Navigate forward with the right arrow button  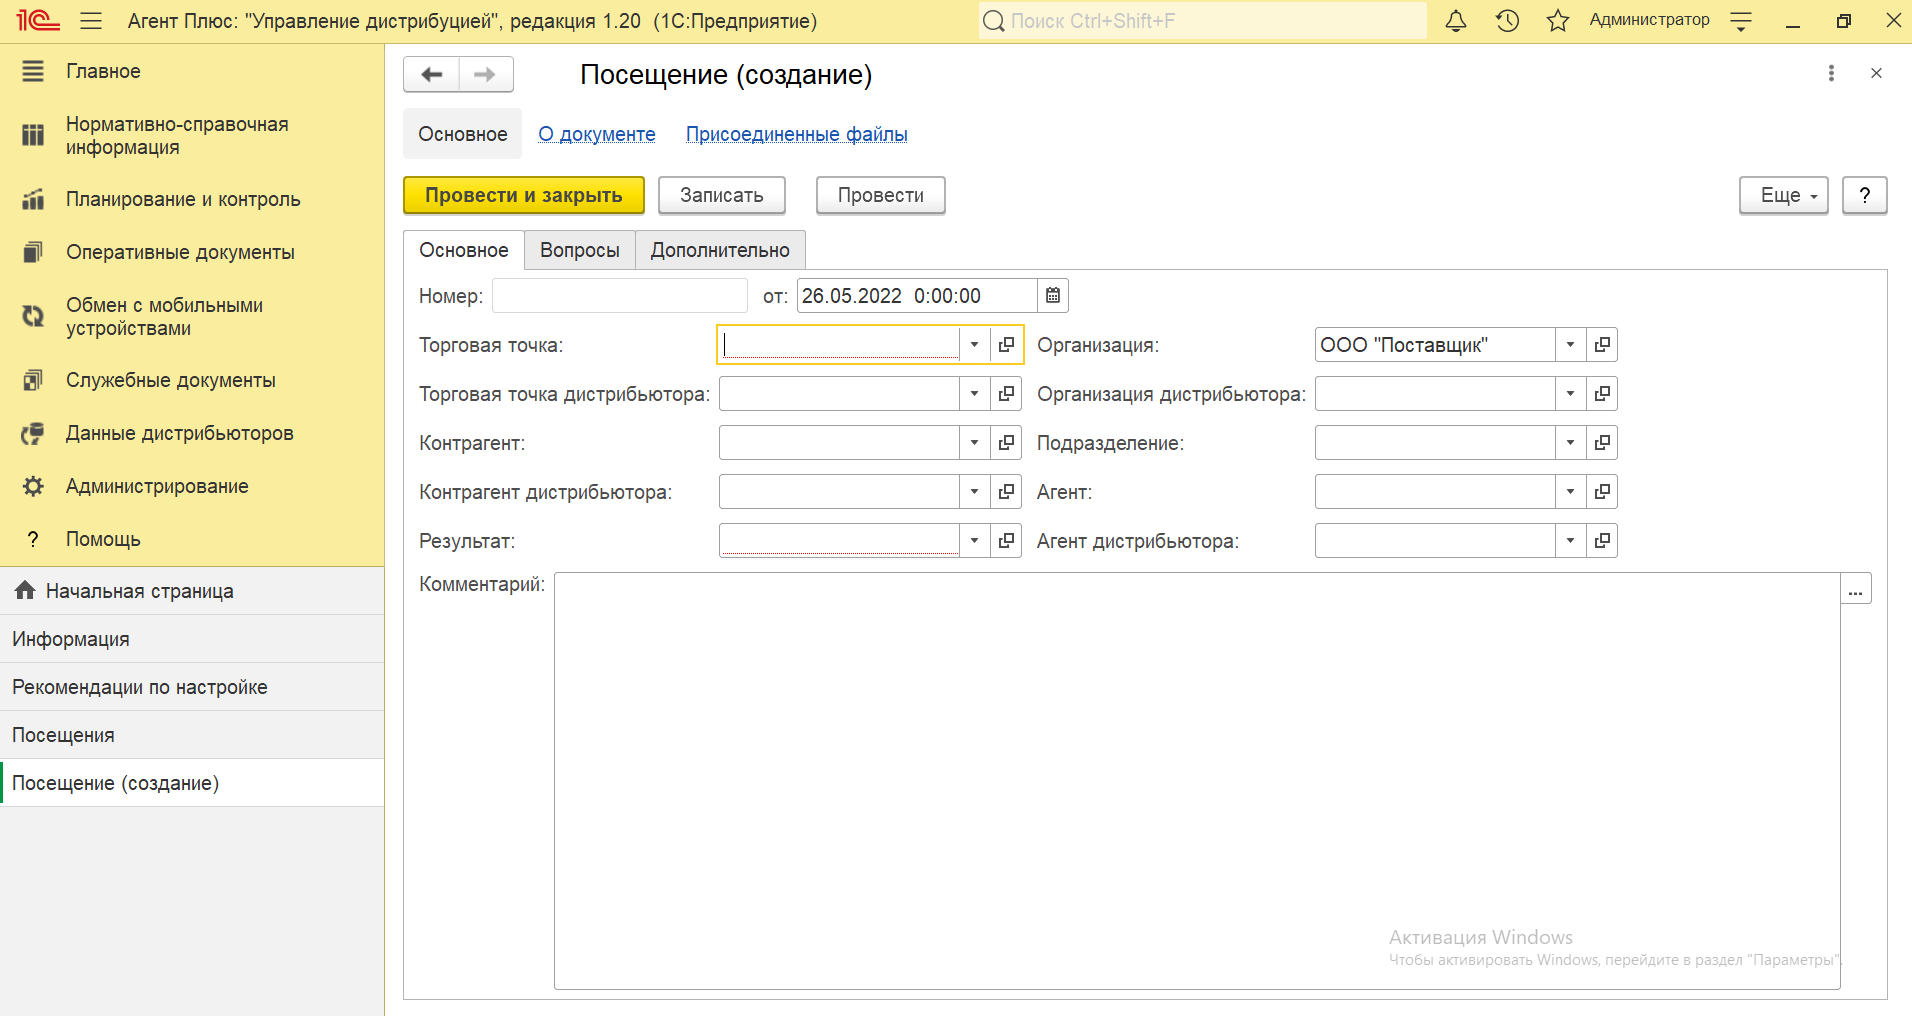click(x=486, y=74)
